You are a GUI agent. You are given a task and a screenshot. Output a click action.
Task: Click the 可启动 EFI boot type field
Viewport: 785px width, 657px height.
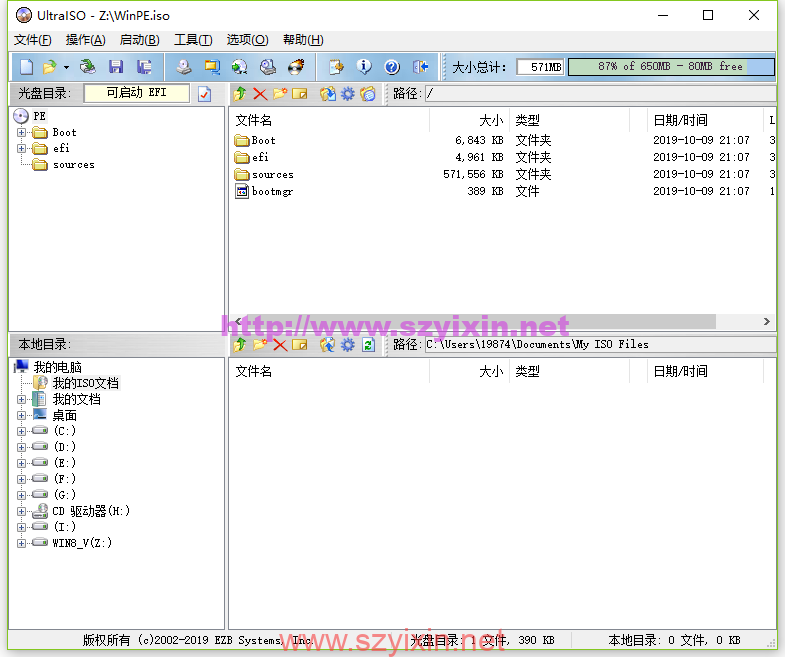click(137, 93)
